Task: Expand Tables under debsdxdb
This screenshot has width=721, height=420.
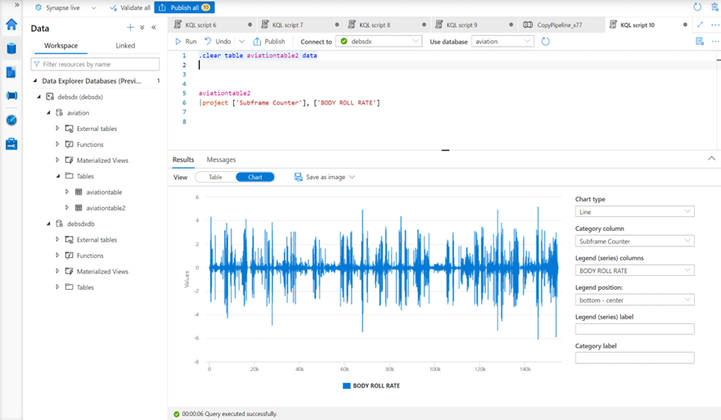Action: coord(57,287)
